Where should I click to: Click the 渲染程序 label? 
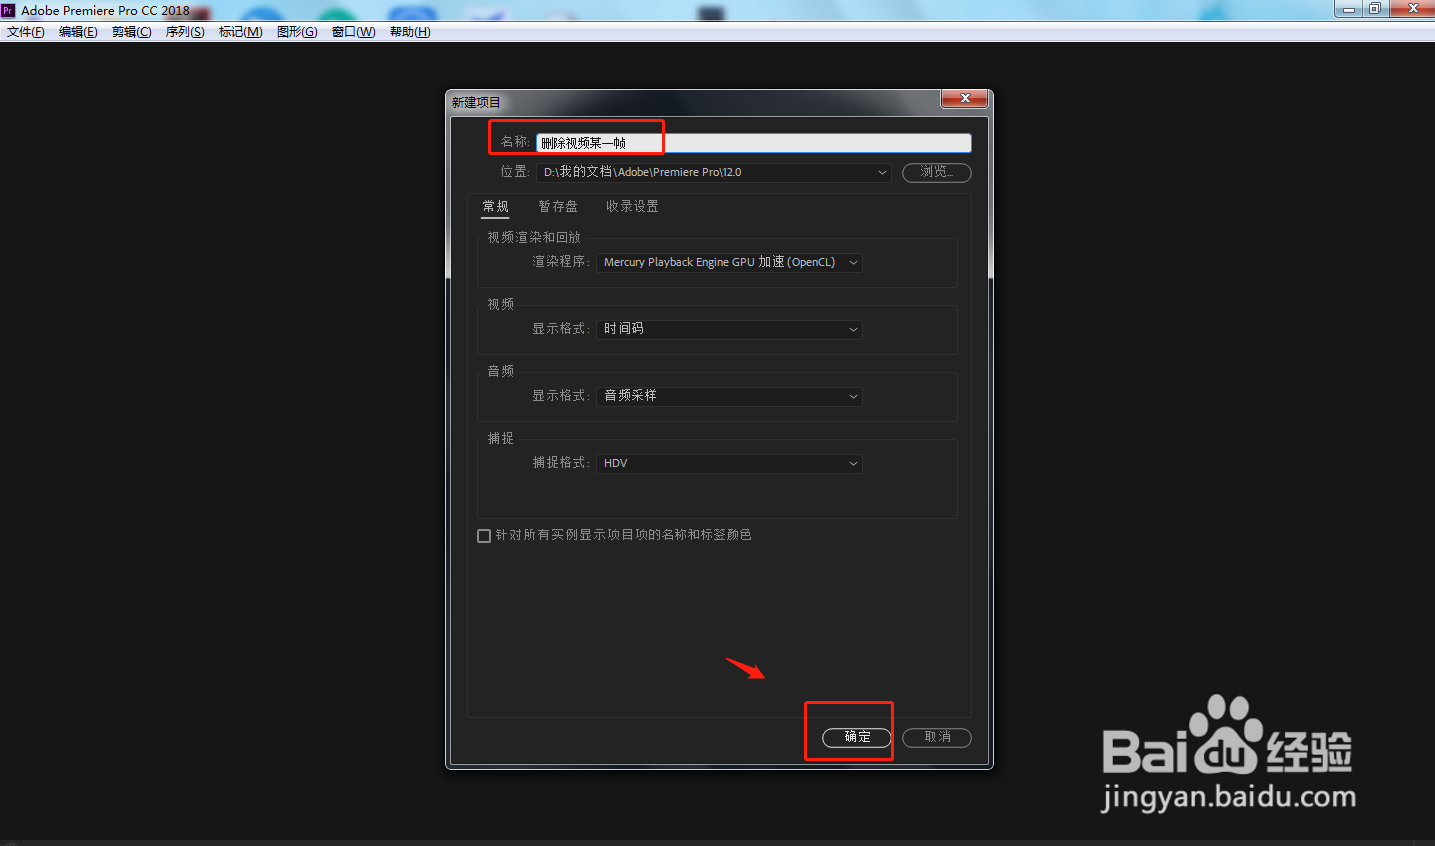tap(560, 262)
